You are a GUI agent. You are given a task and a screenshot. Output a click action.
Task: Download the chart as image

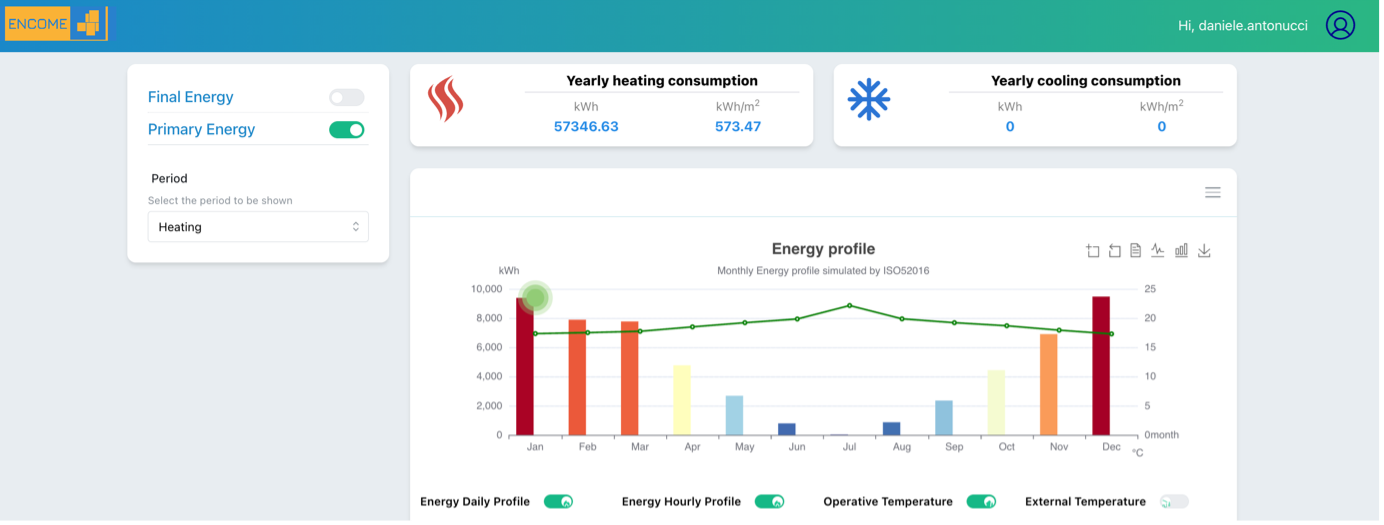(x=1204, y=251)
